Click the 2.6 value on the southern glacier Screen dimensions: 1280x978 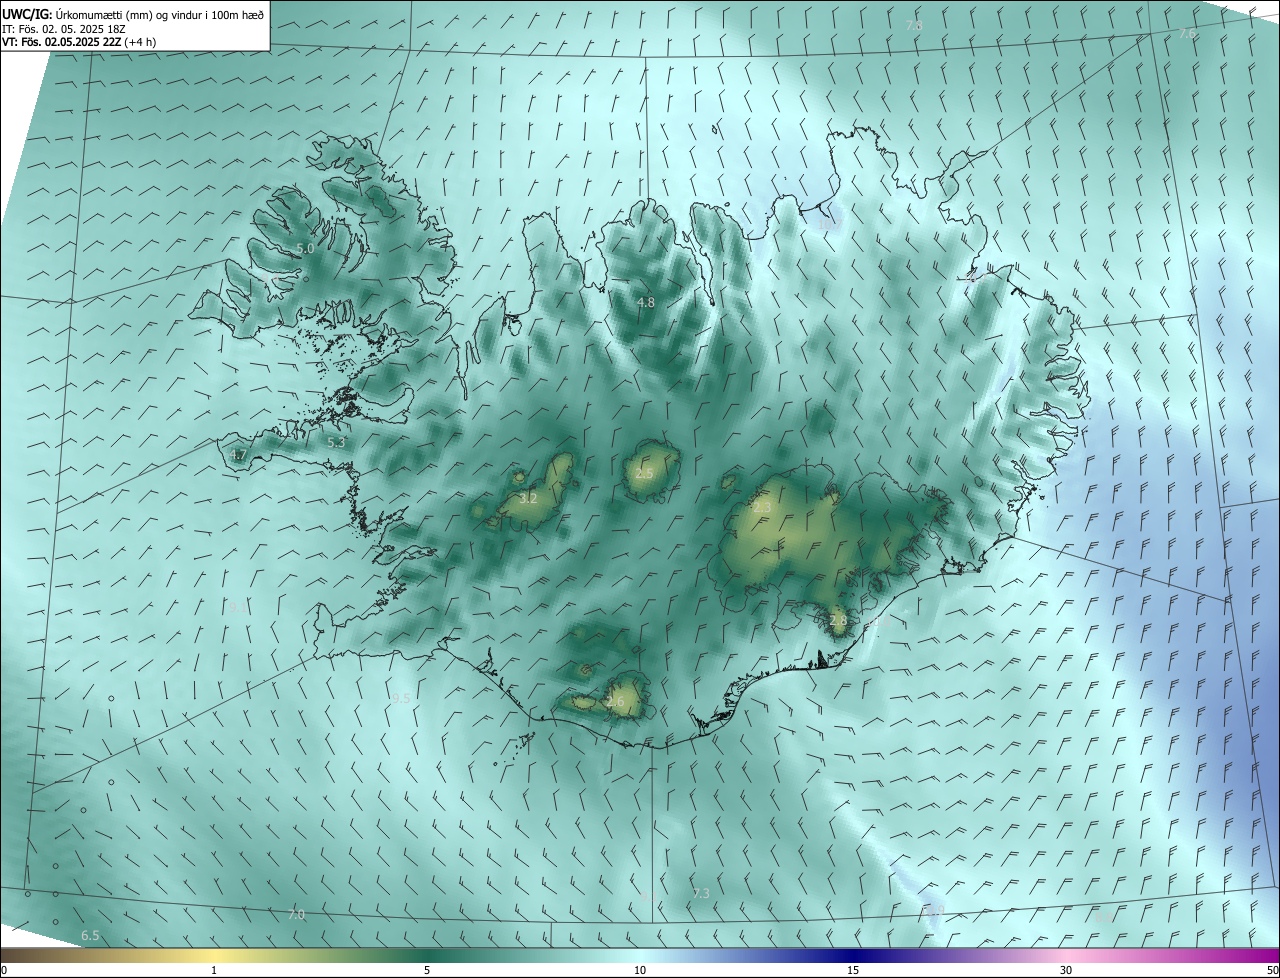(615, 703)
